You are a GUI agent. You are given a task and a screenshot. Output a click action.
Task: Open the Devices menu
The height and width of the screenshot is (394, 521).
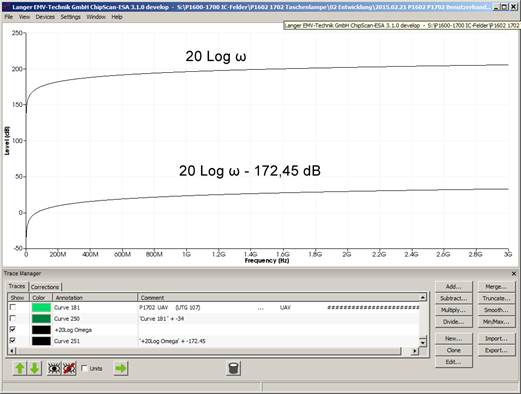[45, 17]
